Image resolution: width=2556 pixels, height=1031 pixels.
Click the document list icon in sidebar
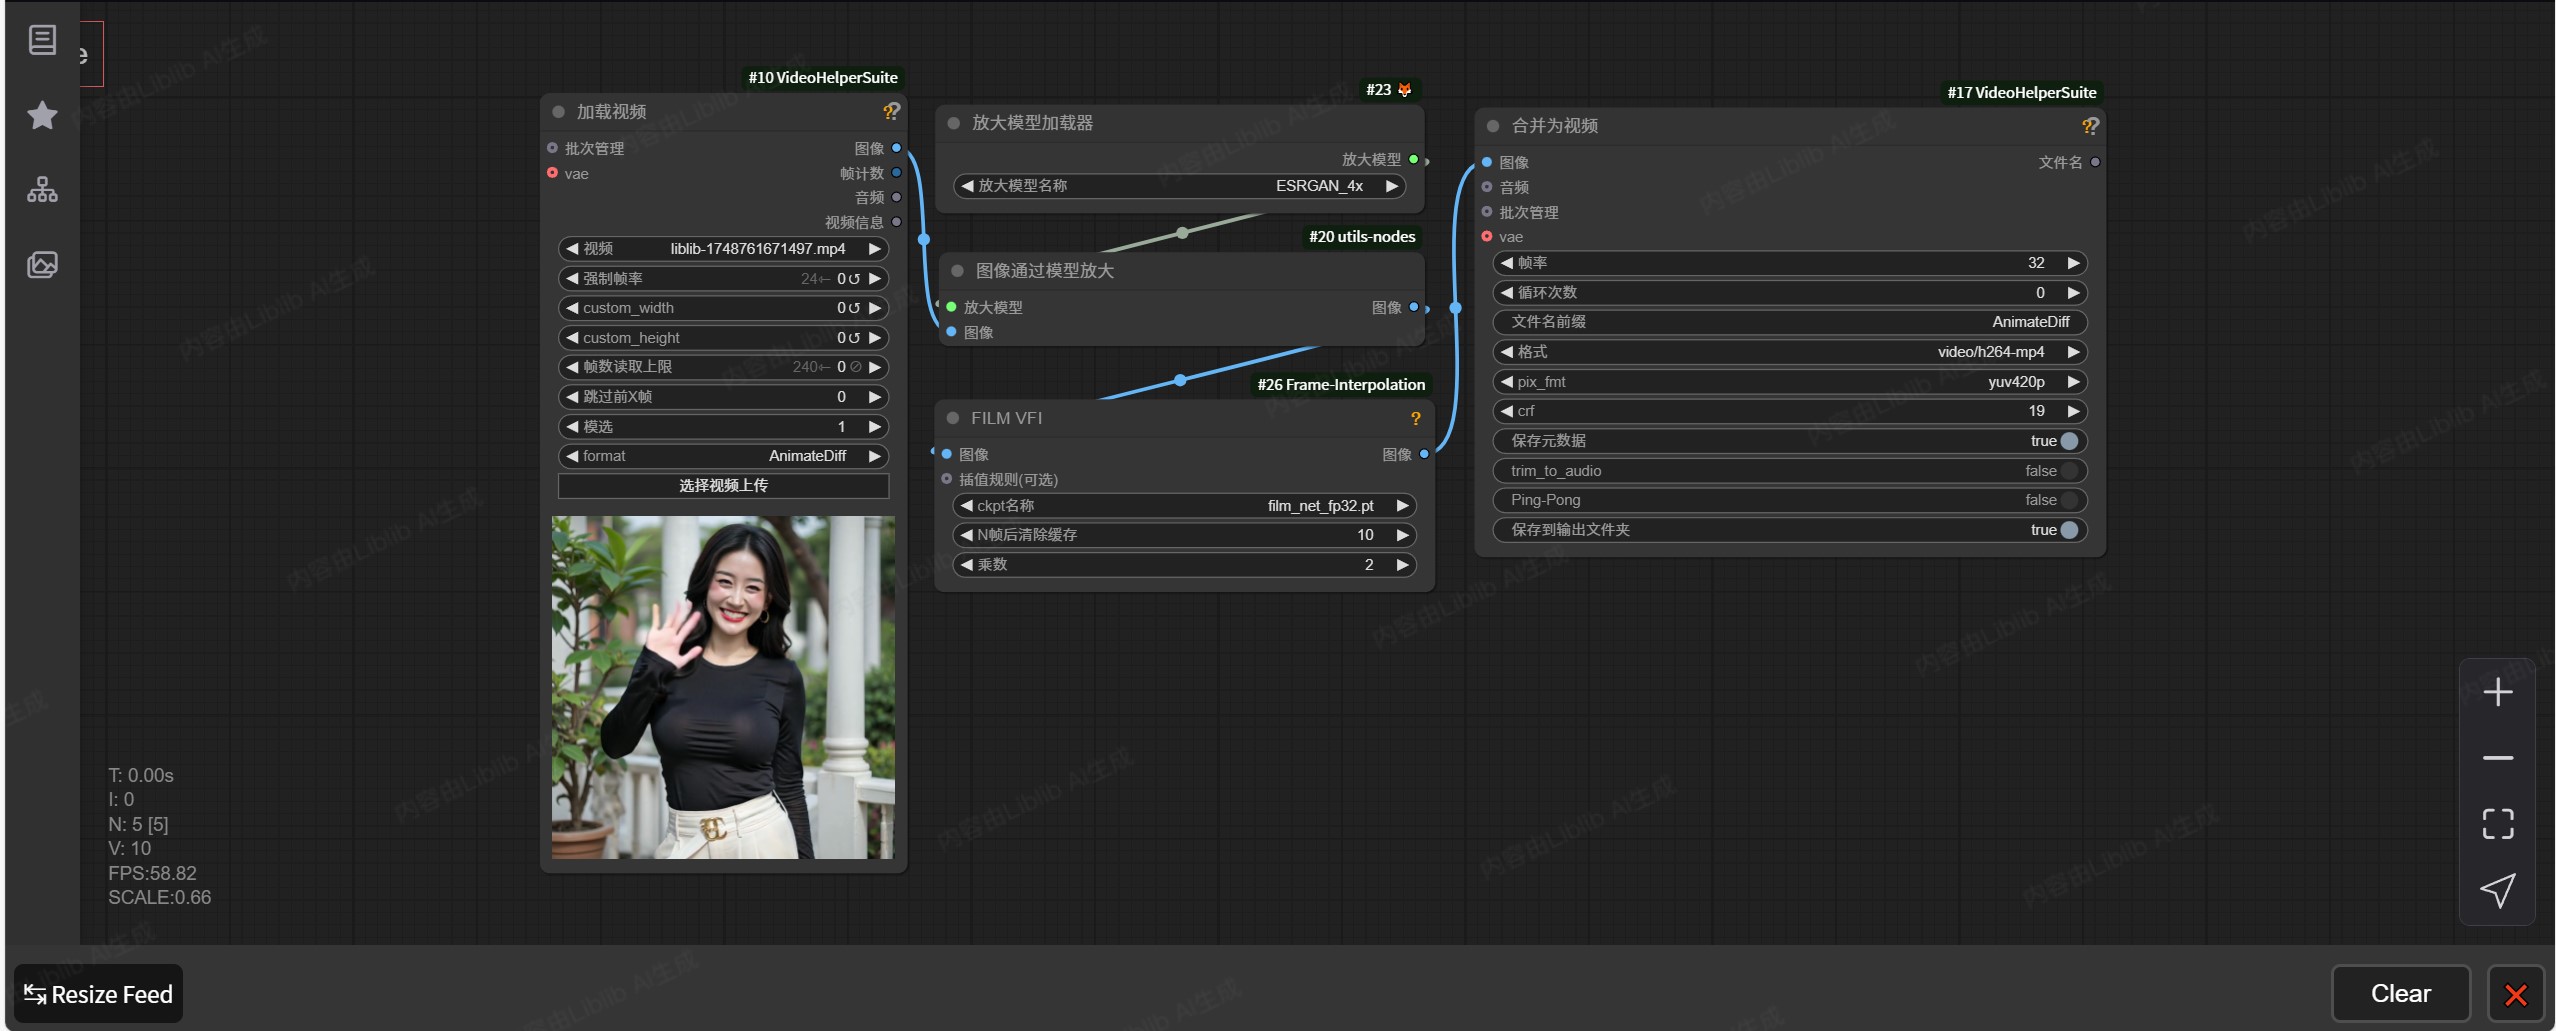[42, 40]
